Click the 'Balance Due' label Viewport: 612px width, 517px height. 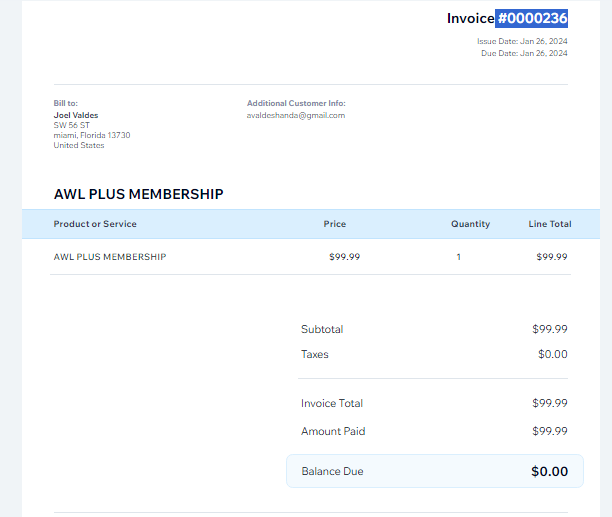coord(332,471)
